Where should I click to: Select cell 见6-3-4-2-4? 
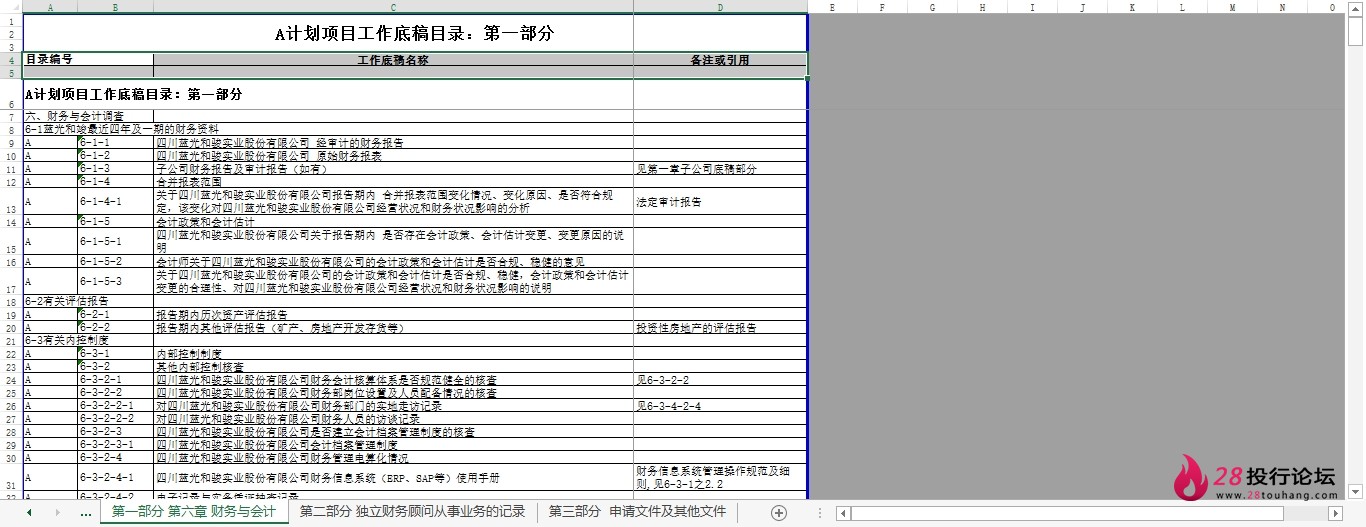click(720, 406)
